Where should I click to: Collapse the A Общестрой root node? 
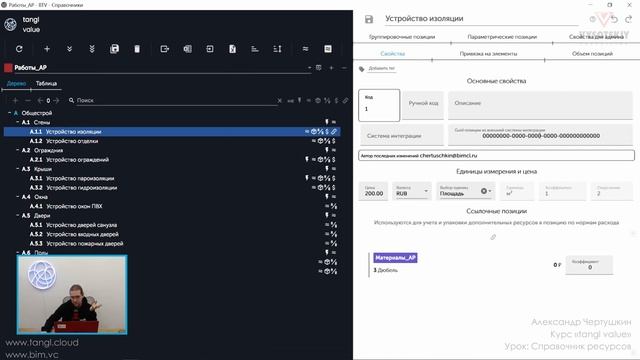click(9, 113)
